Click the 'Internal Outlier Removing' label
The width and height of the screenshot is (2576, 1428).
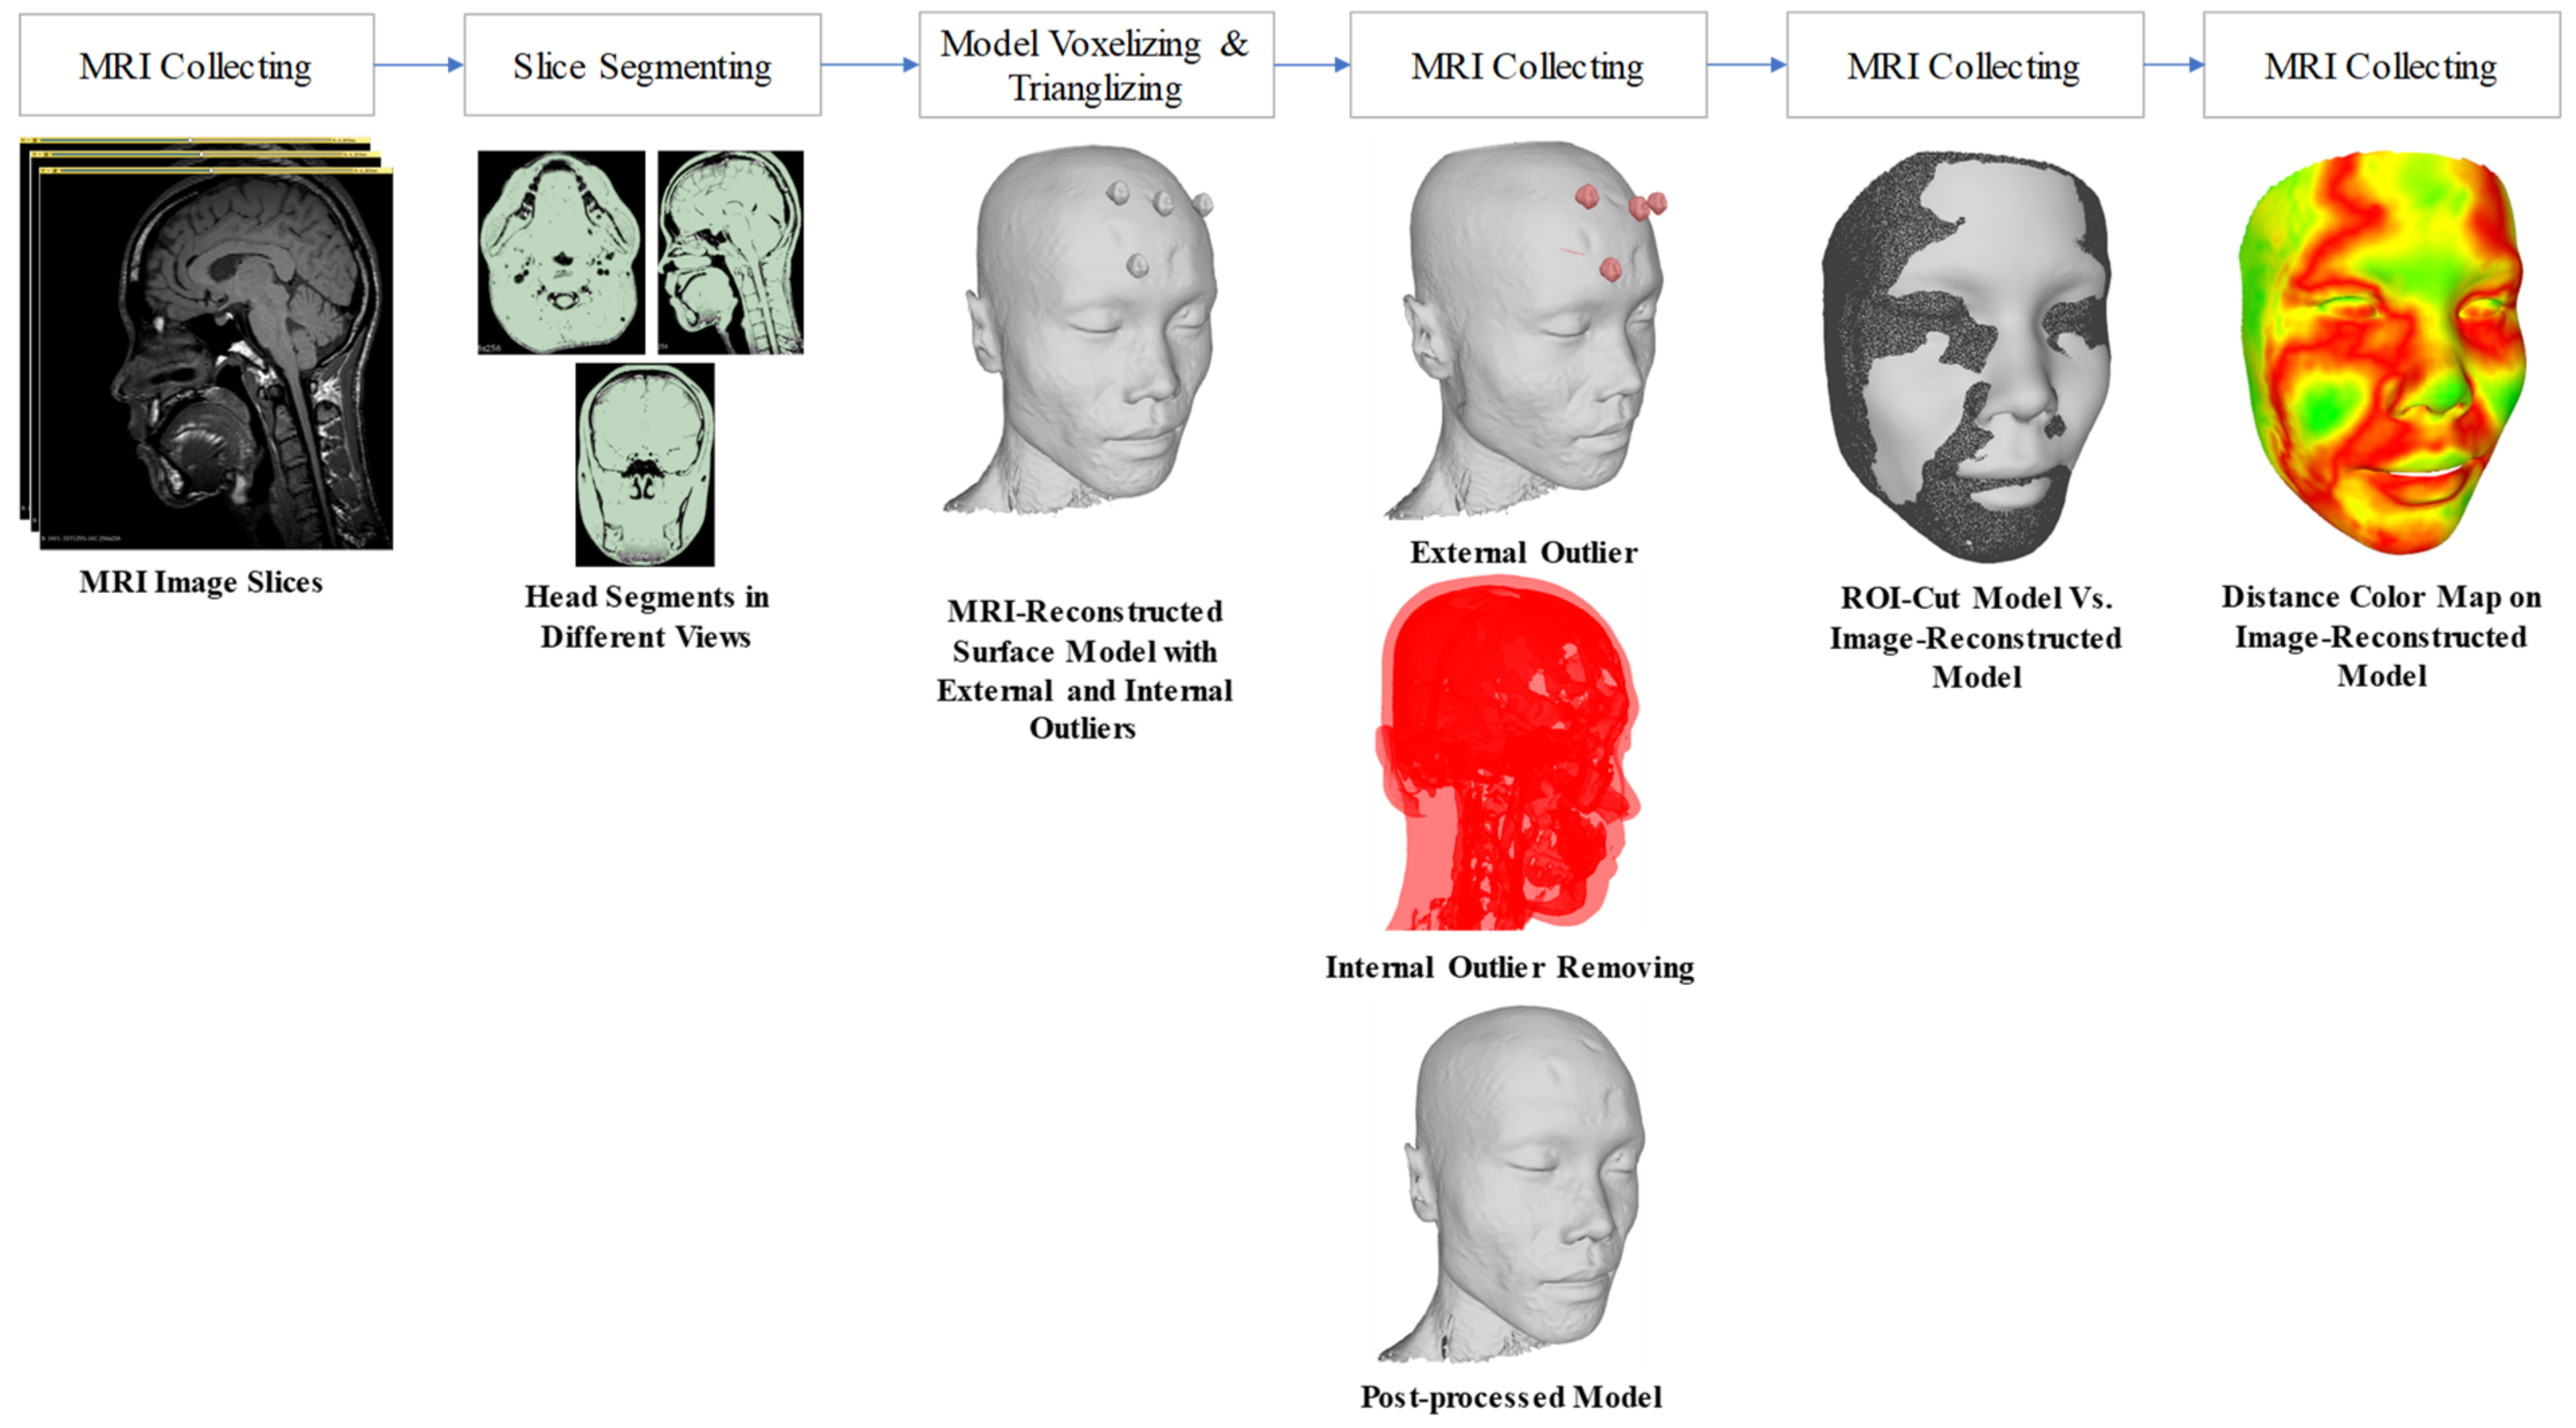[x=1509, y=967]
